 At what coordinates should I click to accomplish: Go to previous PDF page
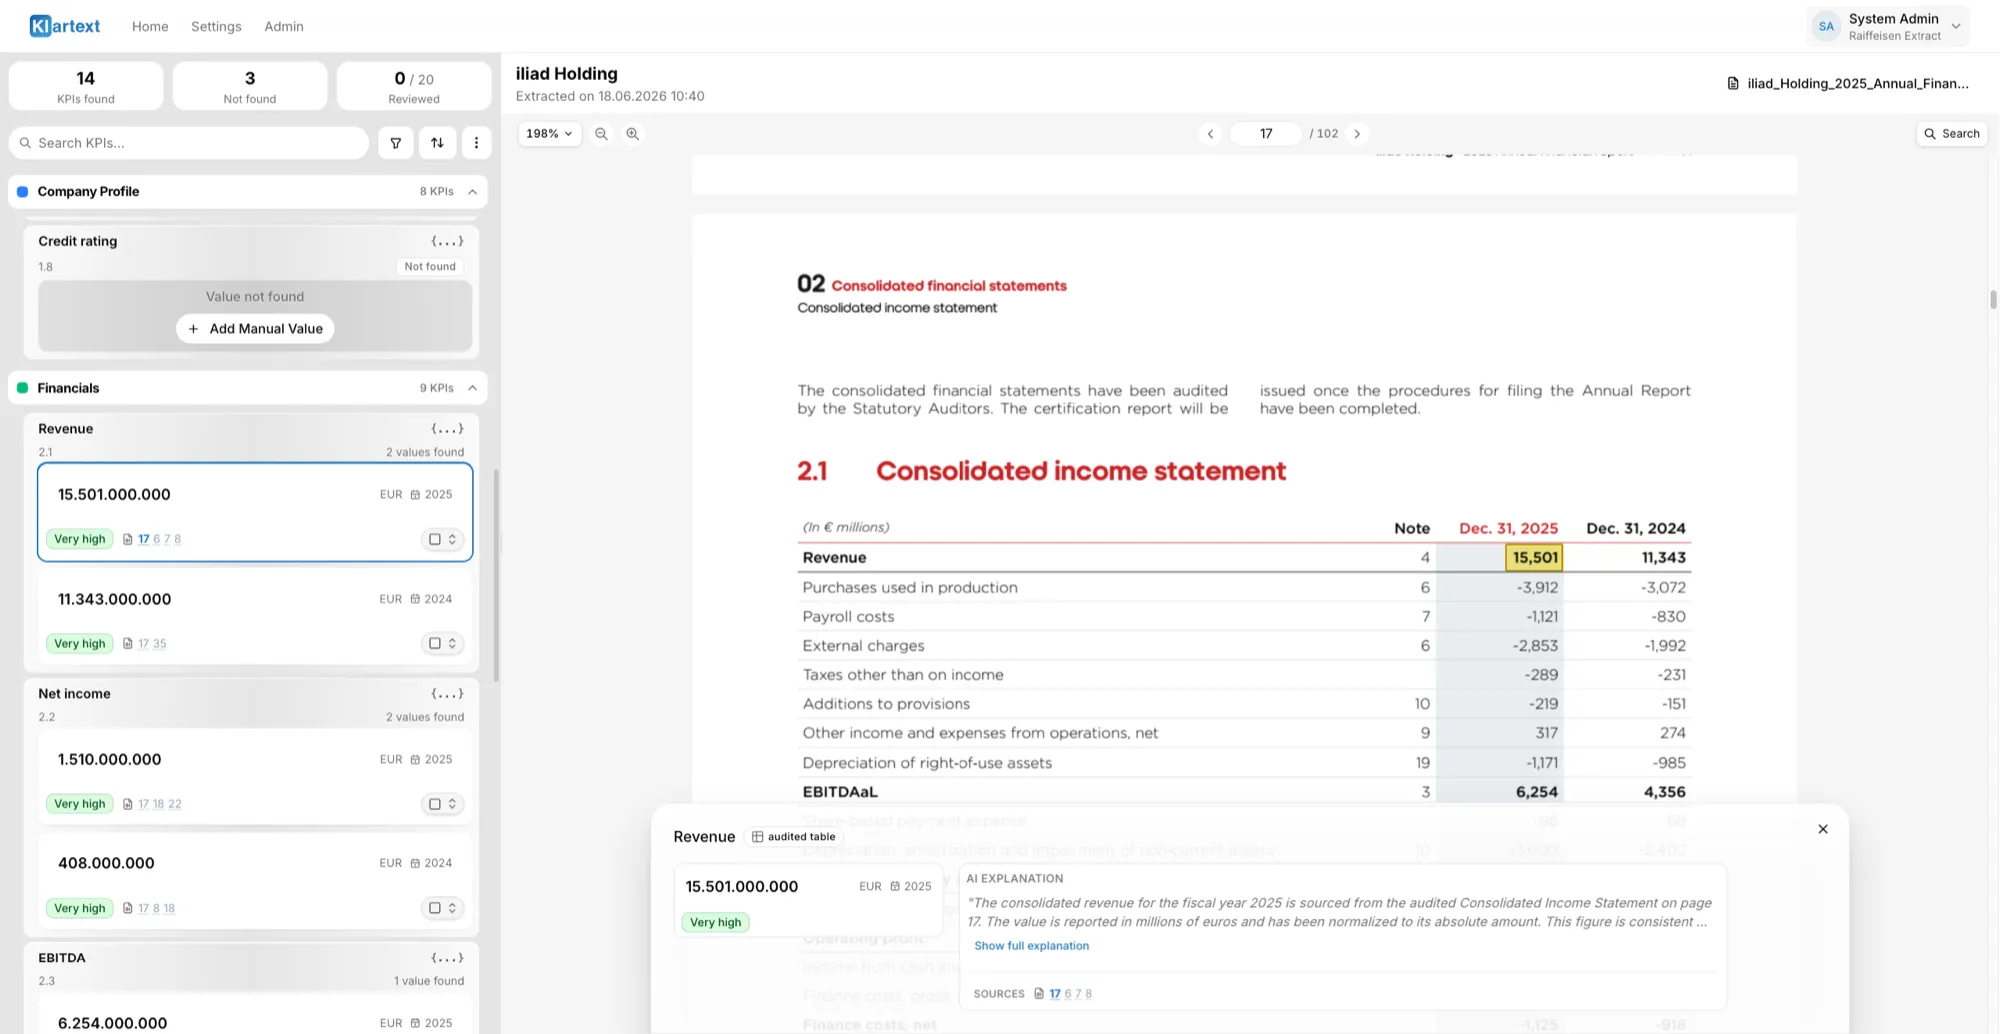click(x=1210, y=134)
